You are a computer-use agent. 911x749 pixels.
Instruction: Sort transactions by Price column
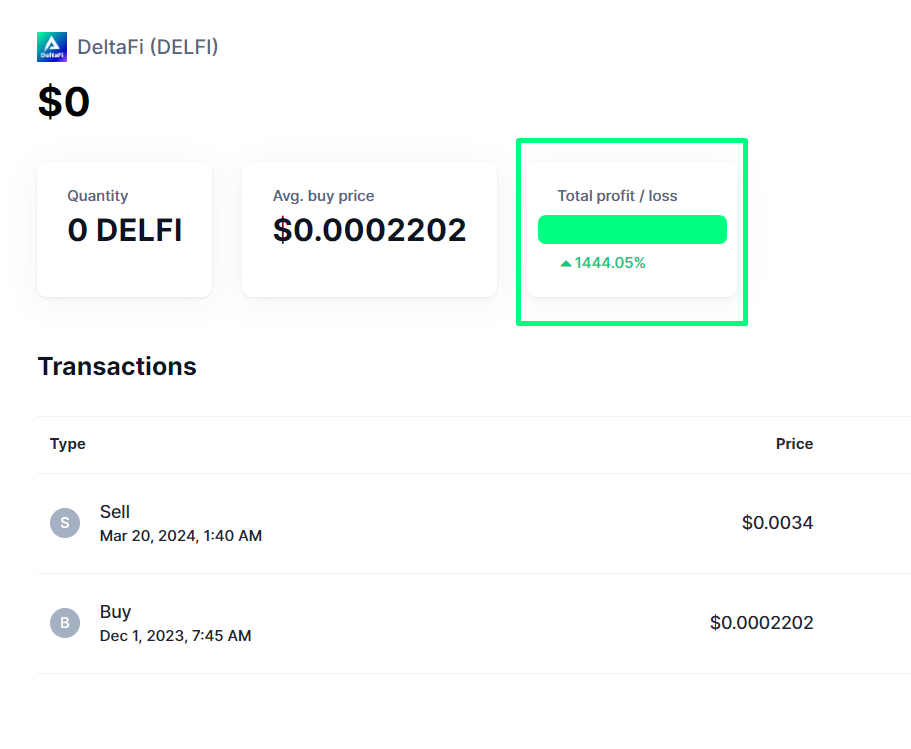click(x=794, y=444)
